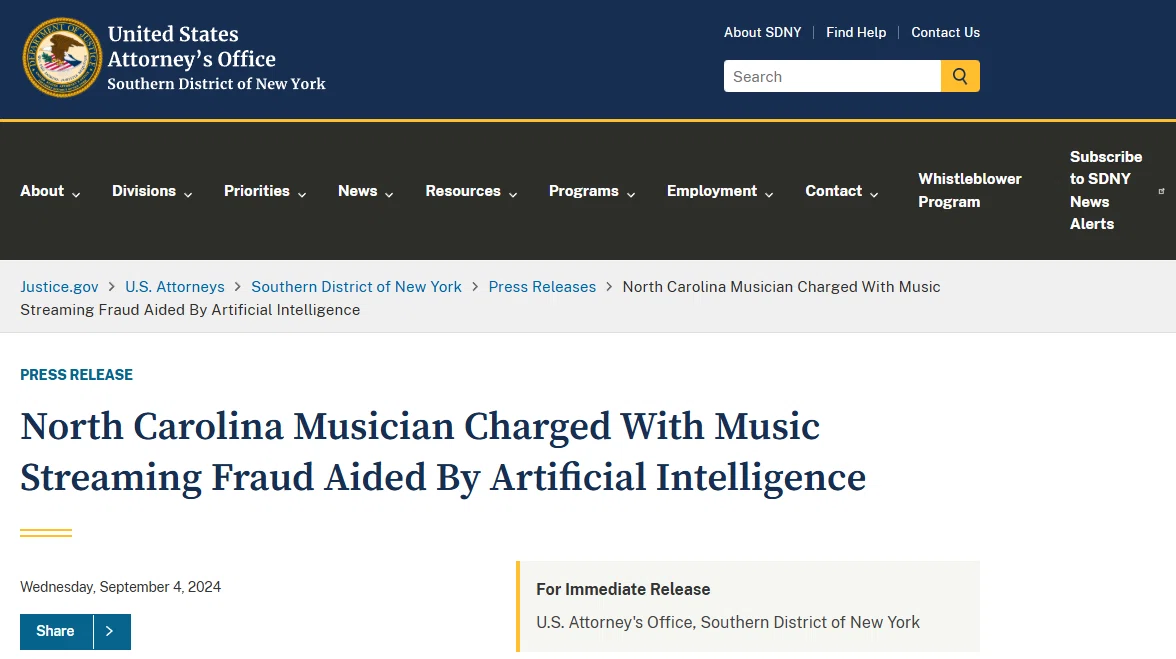
Task: Open the Resources navigation menu
Action: [x=471, y=191]
